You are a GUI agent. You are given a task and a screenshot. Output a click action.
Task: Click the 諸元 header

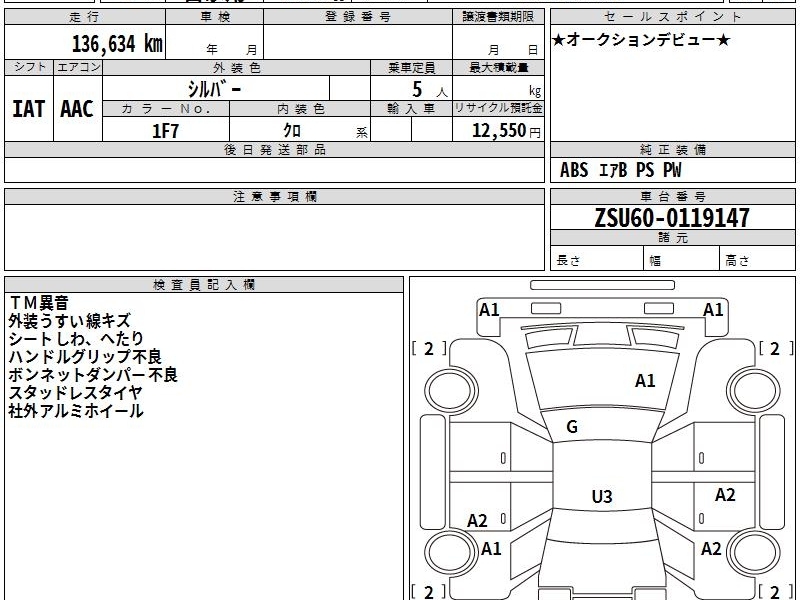(672, 238)
